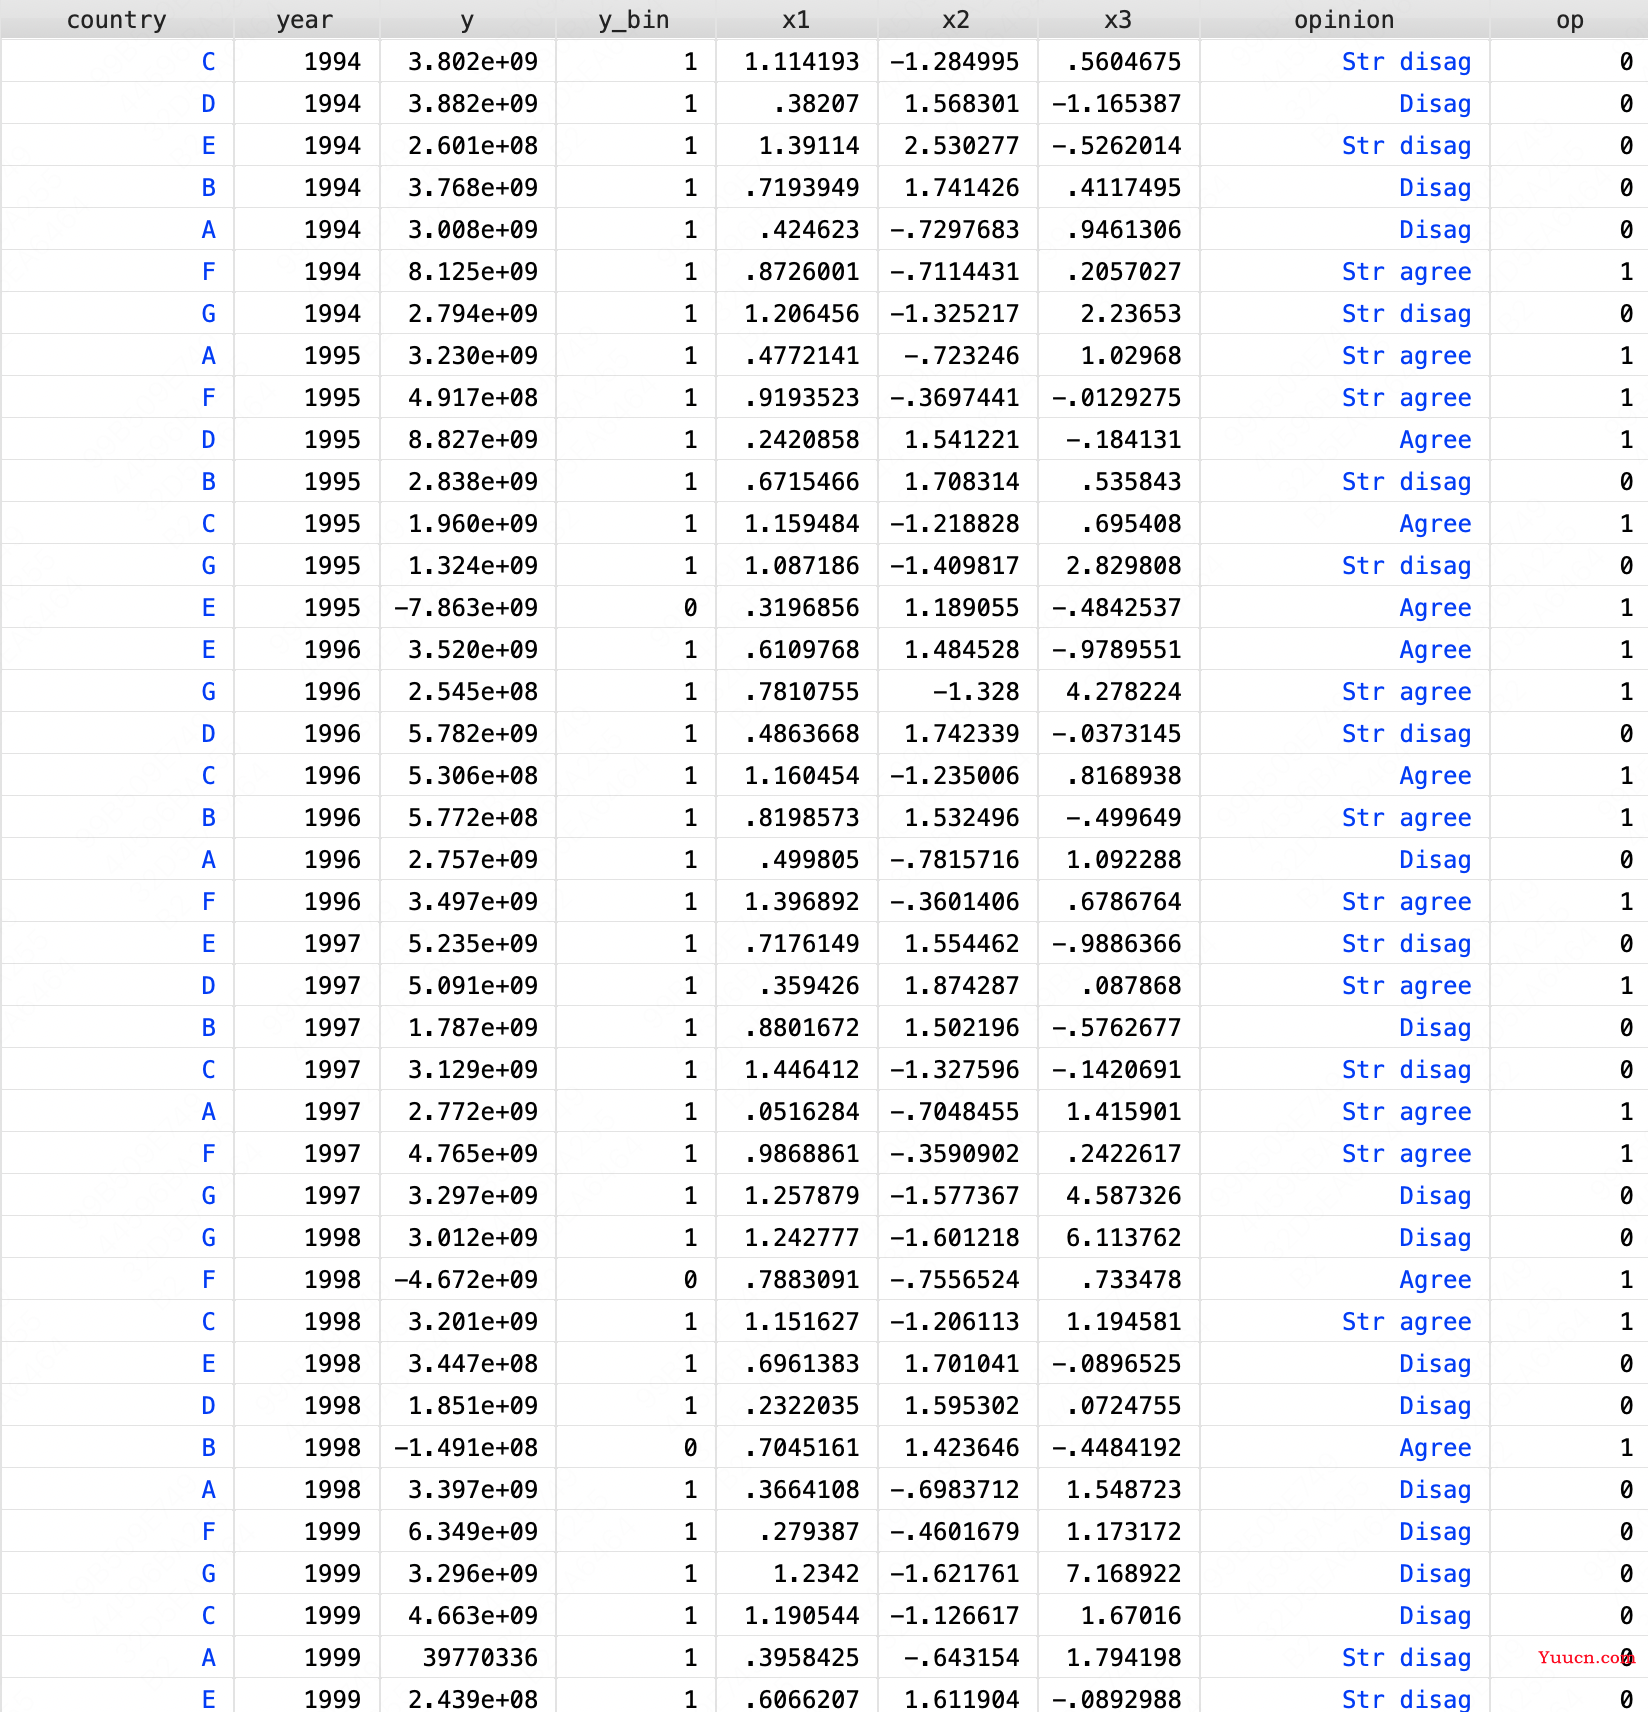
Task: Select x3 value 1.67016
Action: tap(1131, 1616)
